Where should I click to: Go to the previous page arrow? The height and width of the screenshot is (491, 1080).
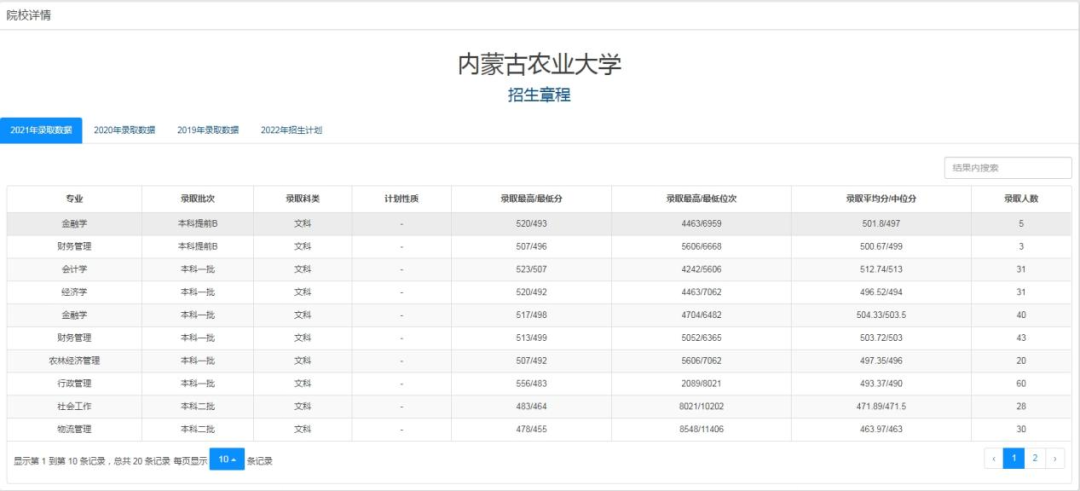(993, 458)
